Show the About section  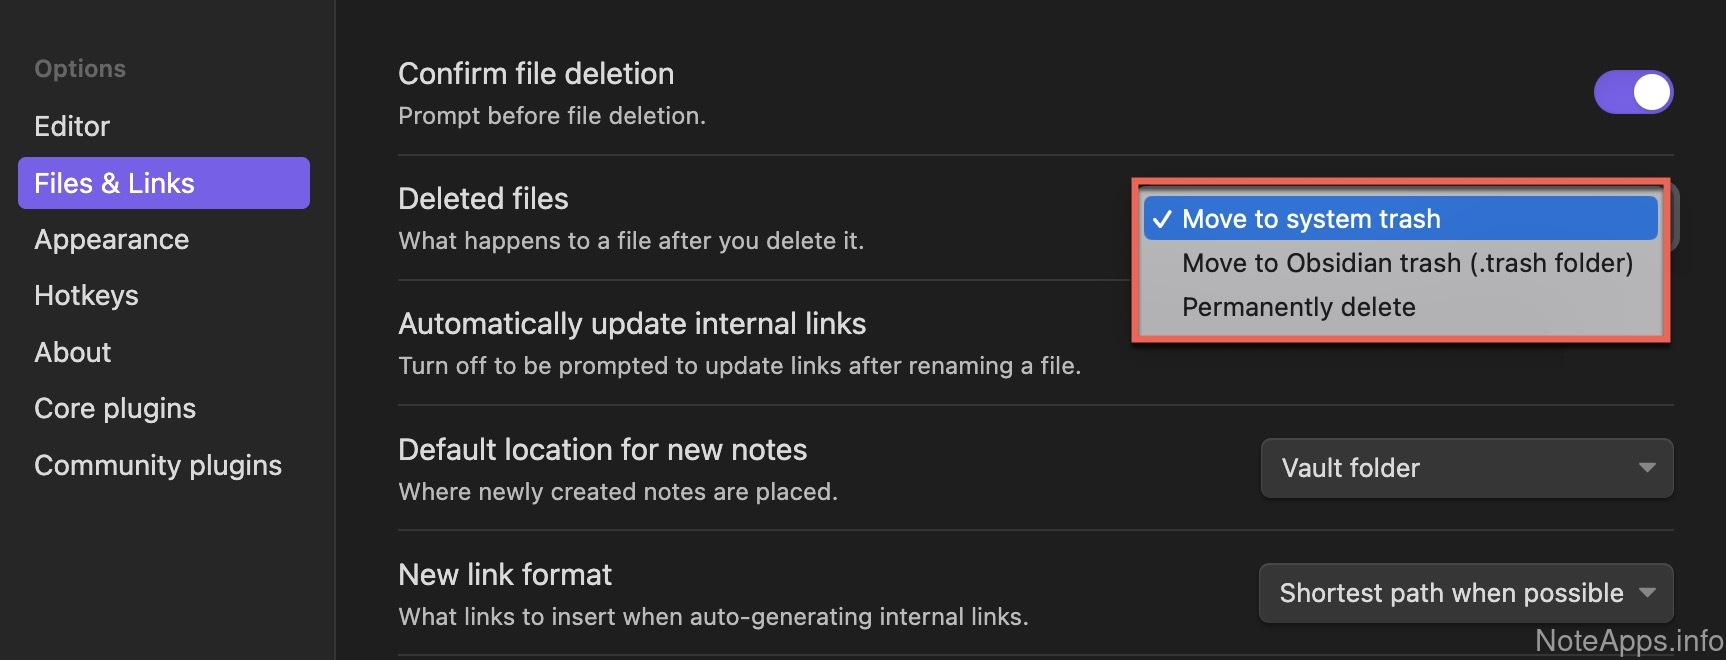[x=72, y=353]
